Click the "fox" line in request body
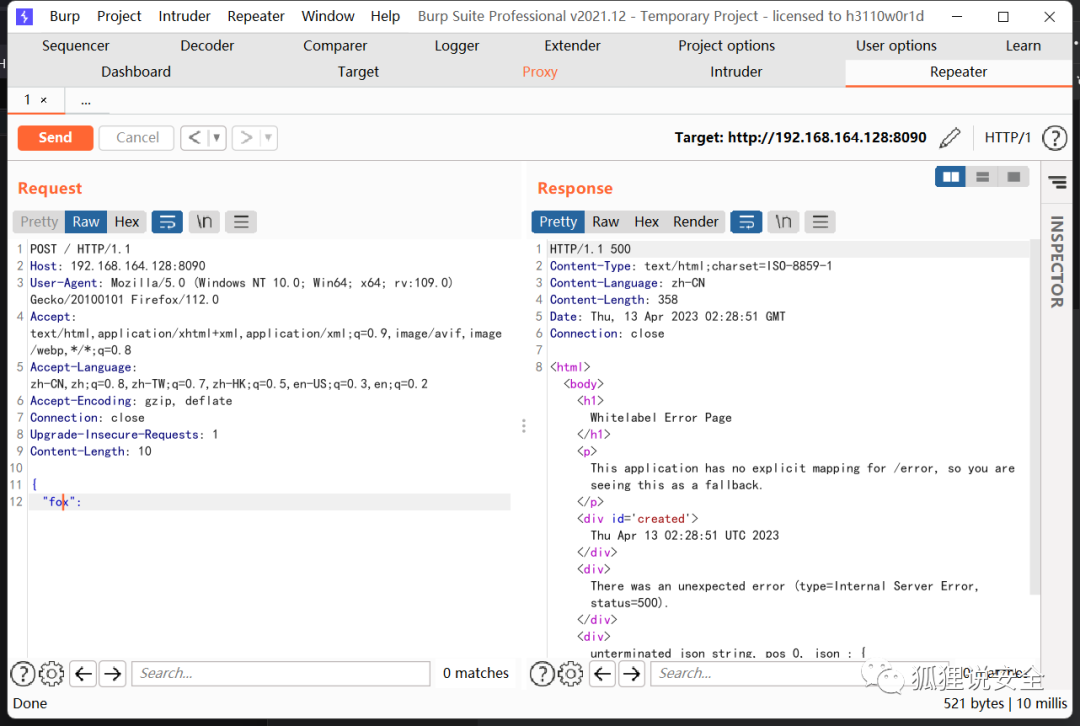 (x=269, y=501)
